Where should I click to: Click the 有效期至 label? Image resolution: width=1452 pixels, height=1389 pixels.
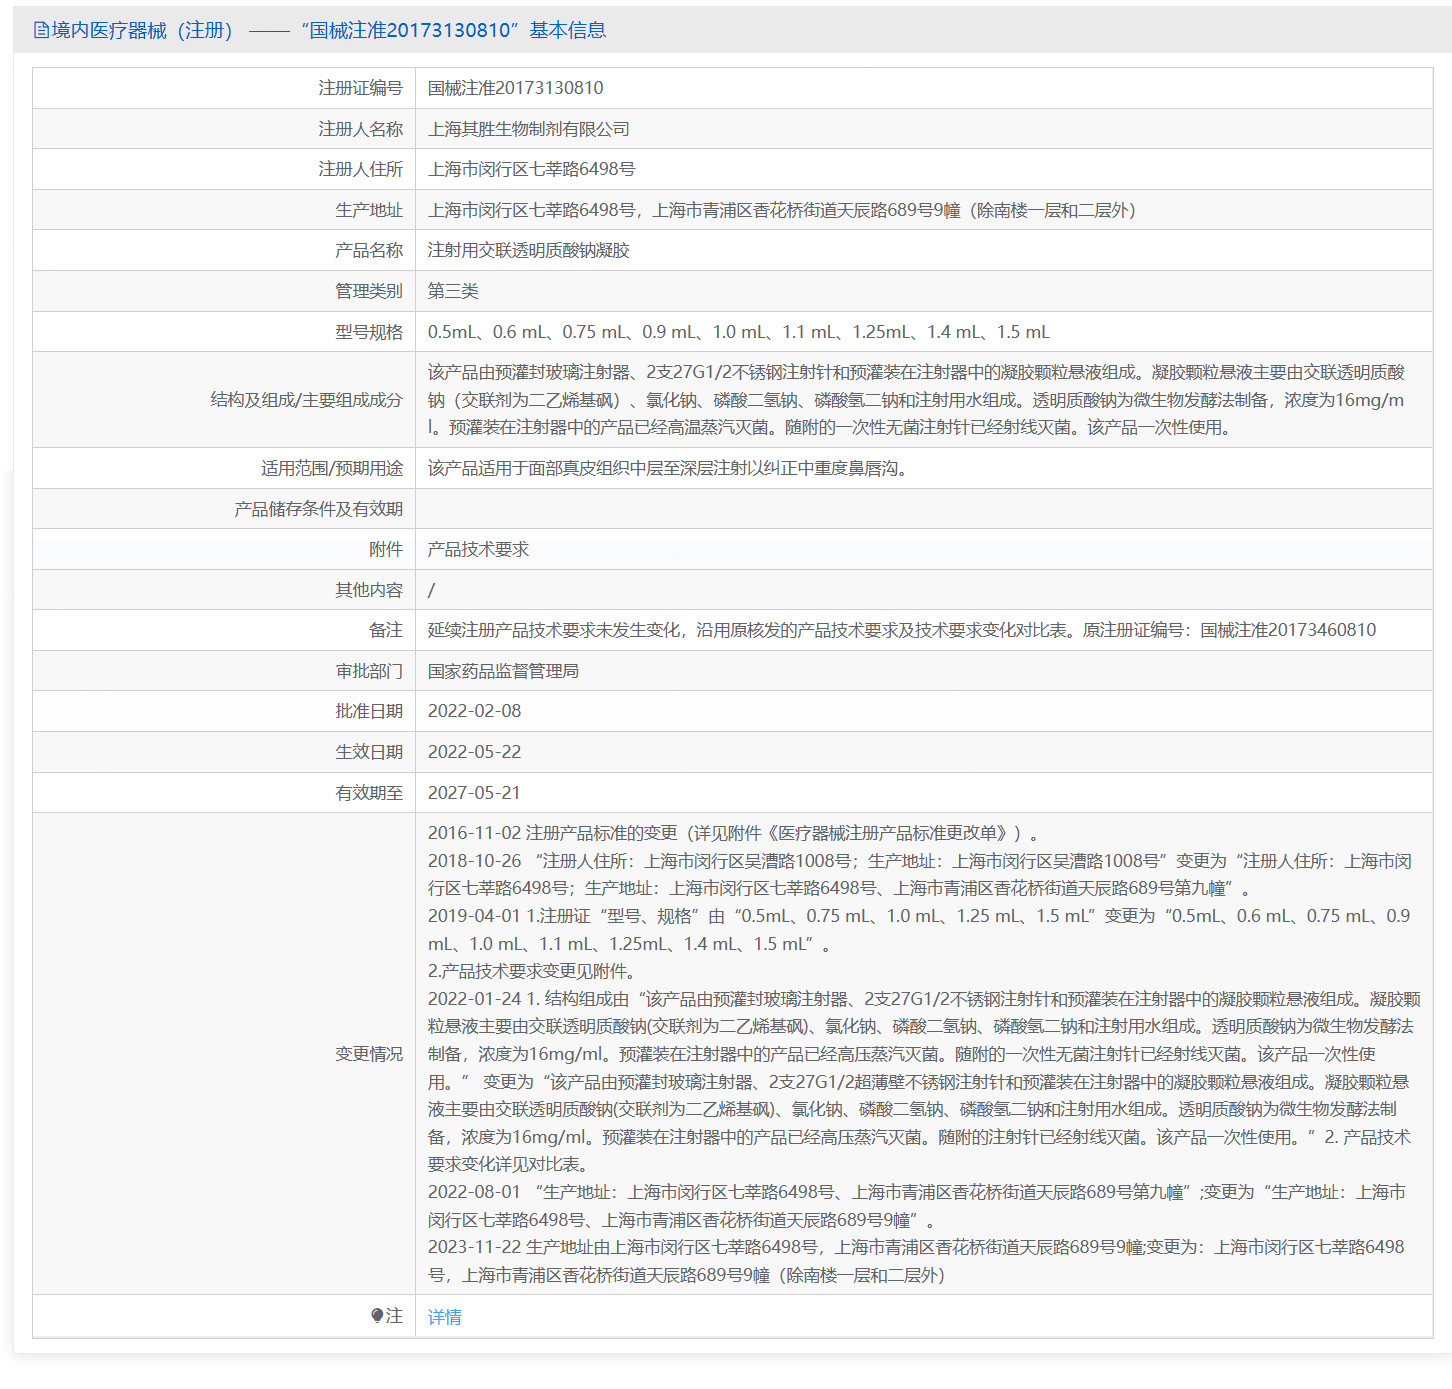(369, 793)
